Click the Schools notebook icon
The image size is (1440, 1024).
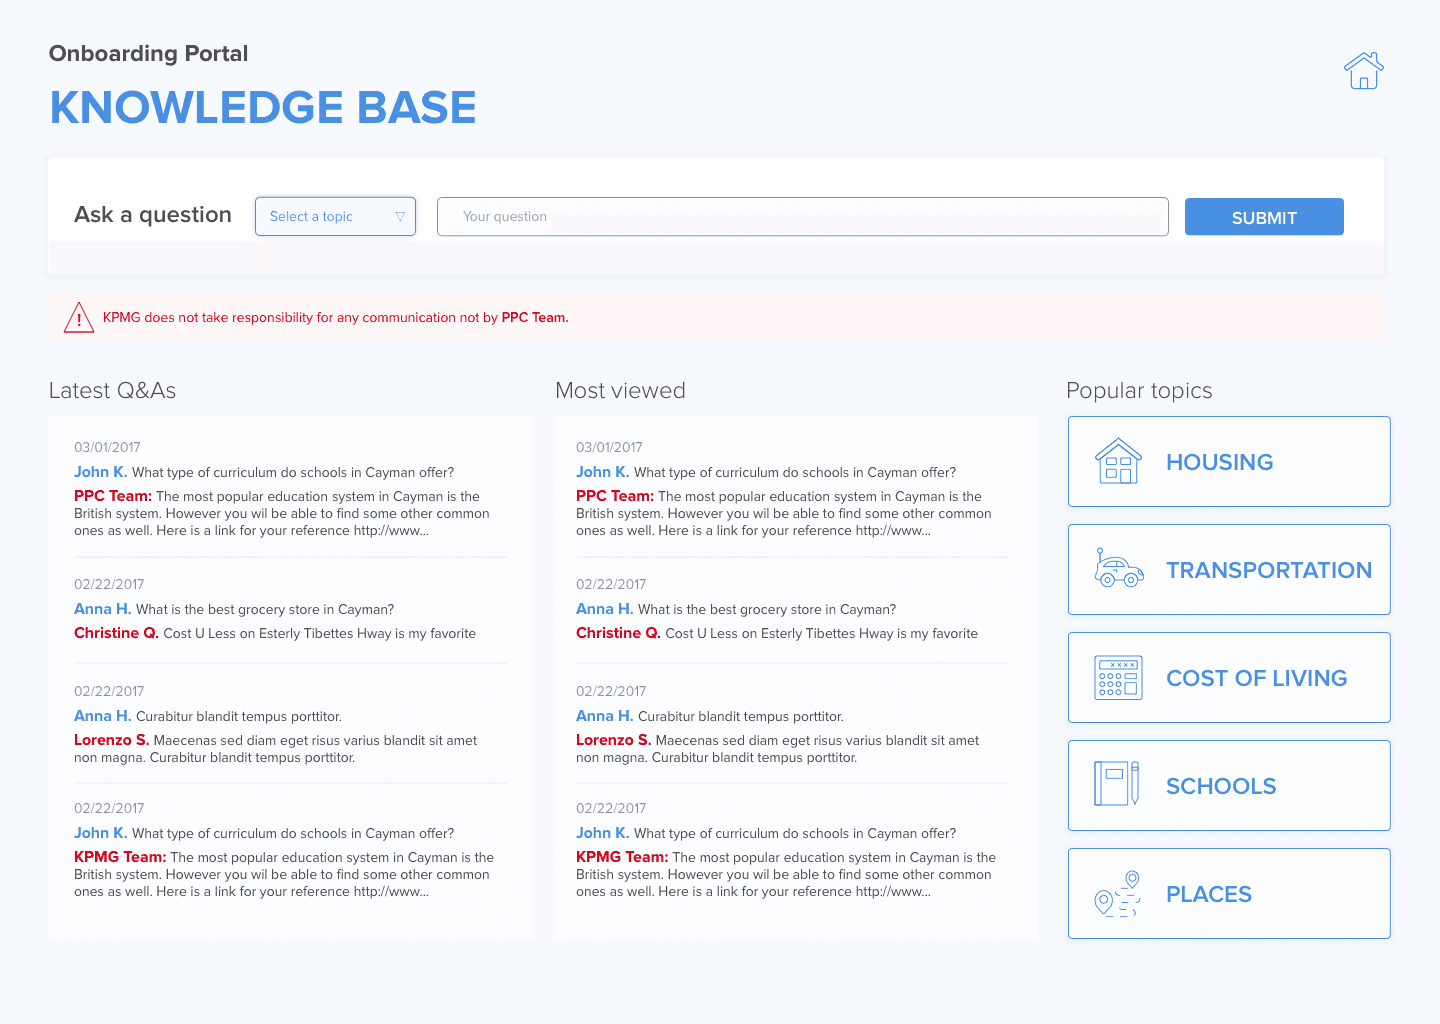click(1117, 785)
